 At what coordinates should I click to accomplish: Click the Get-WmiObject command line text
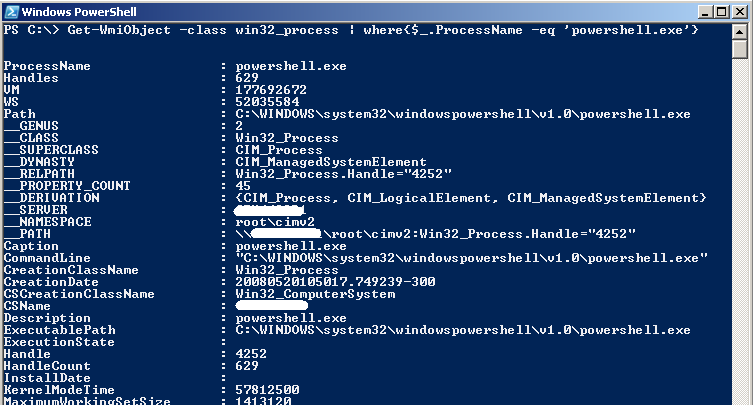point(351,30)
